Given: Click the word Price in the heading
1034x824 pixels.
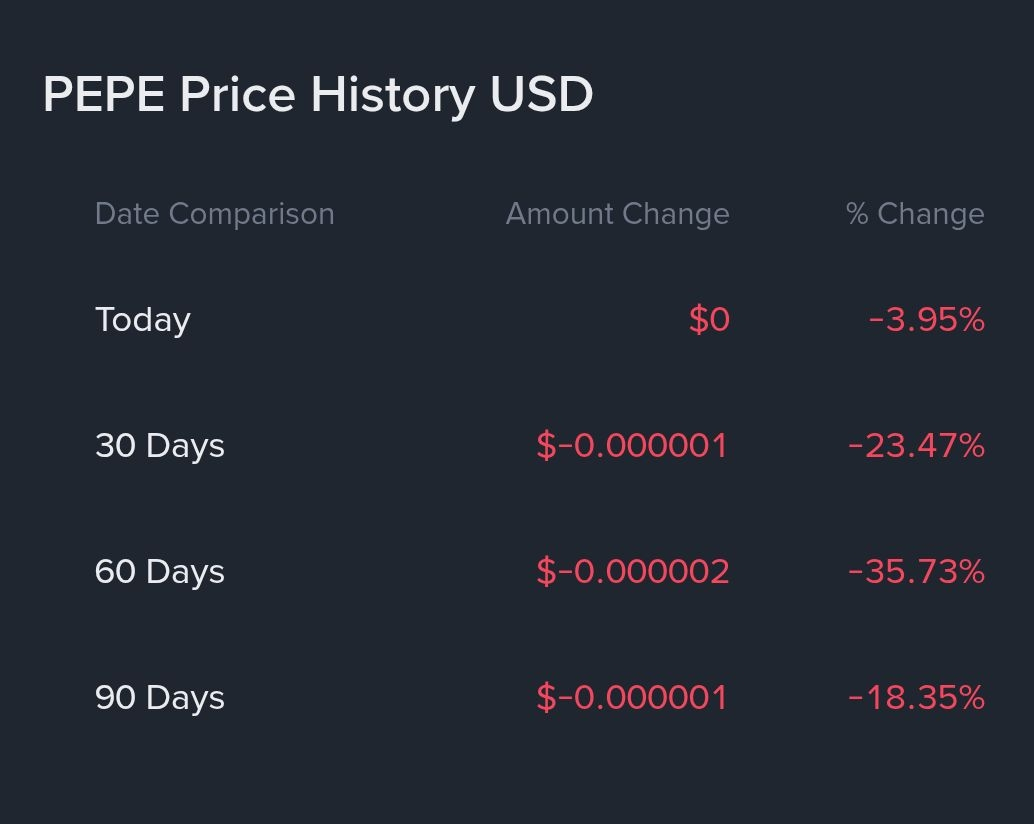Looking at the screenshot, I should coord(237,95).
